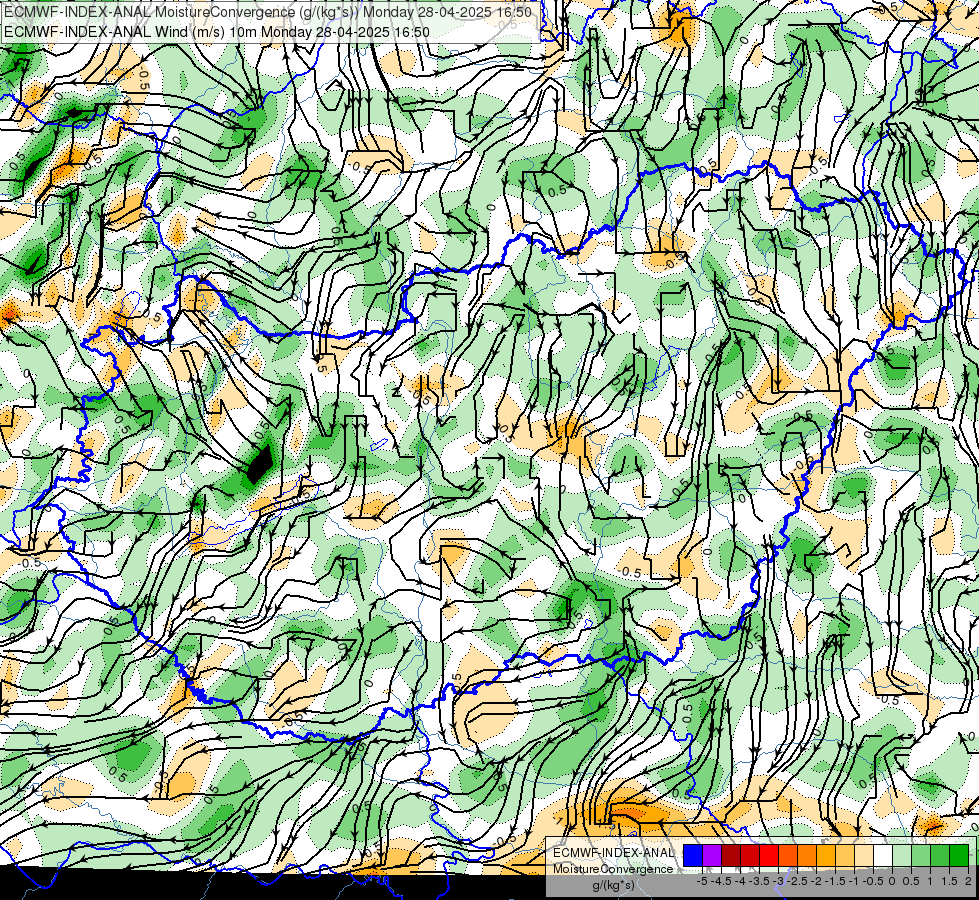Click the -1 tick label on the legend scale

click(854, 881)
